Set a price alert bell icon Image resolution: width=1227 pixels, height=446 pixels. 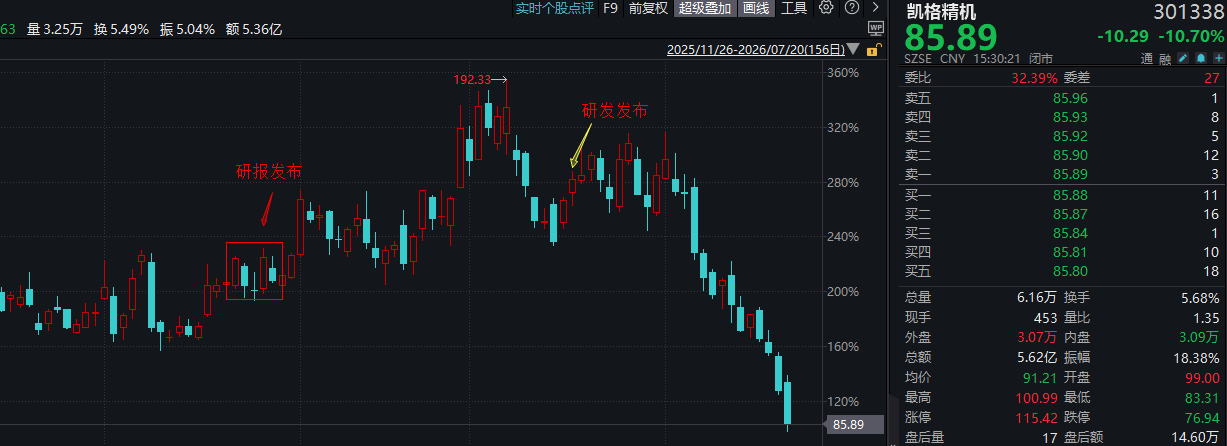point(1200,59)
